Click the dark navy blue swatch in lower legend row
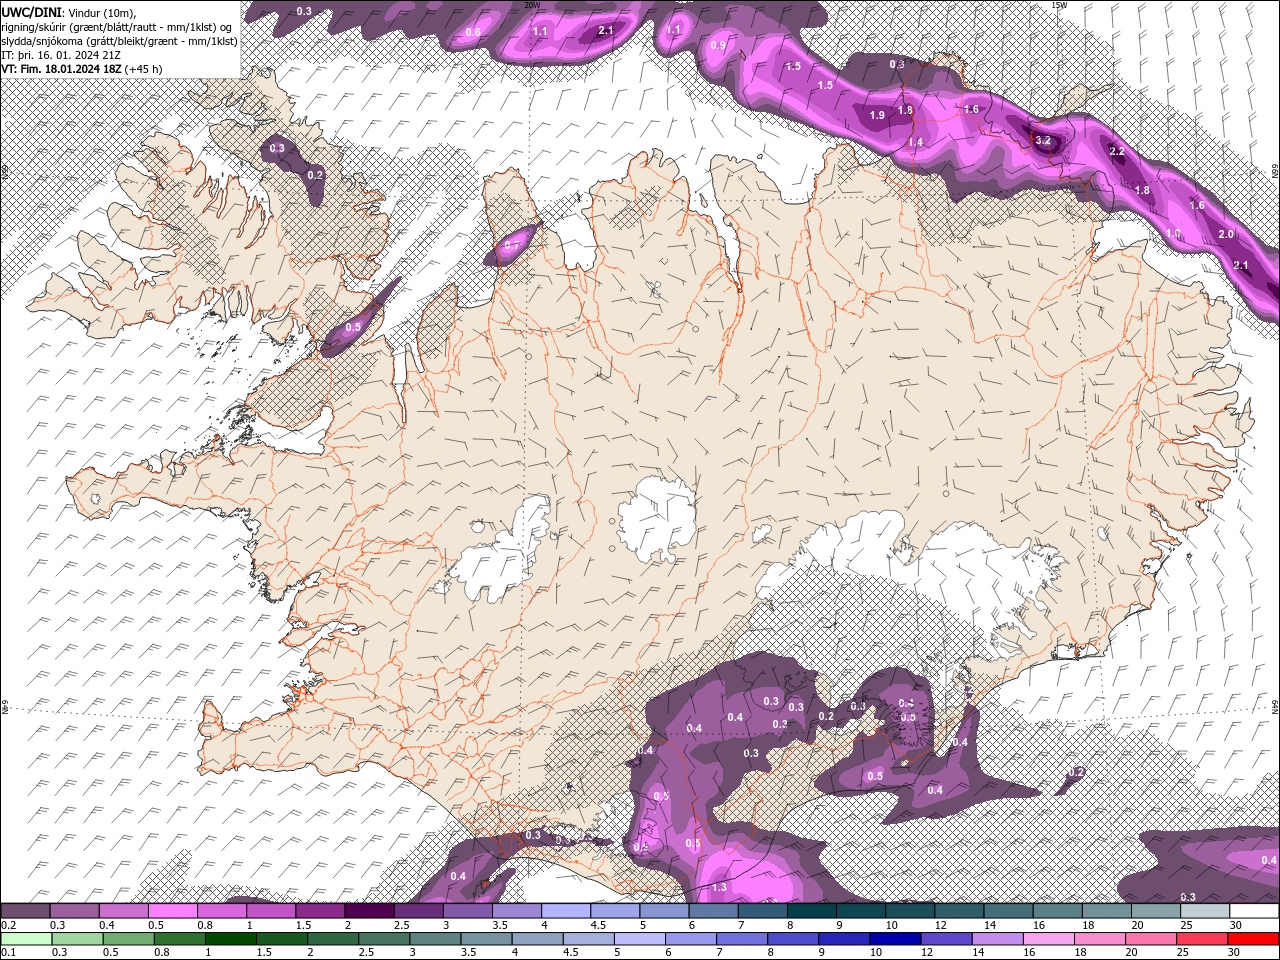Screen dimensions: 1280x960 pyautogui.click(x=893, y=939)
